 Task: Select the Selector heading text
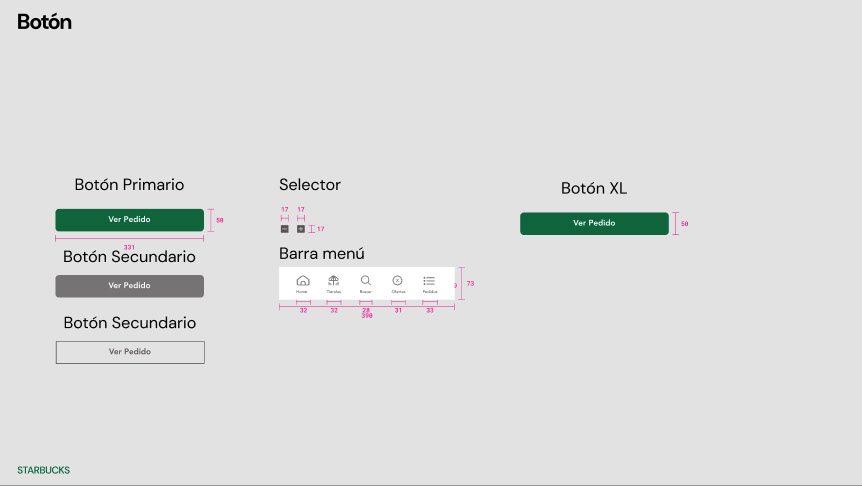(309, 185)
